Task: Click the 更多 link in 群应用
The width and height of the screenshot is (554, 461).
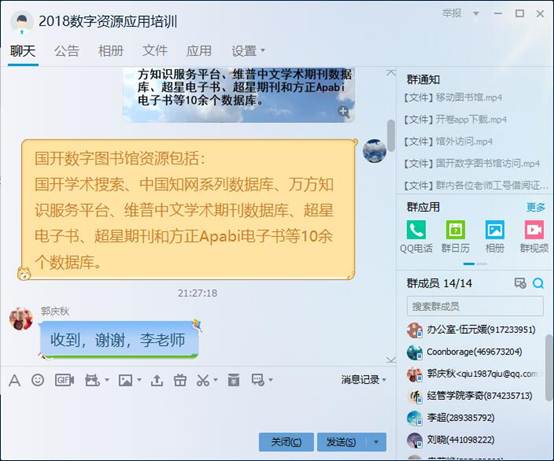Action: click(536, 207)
